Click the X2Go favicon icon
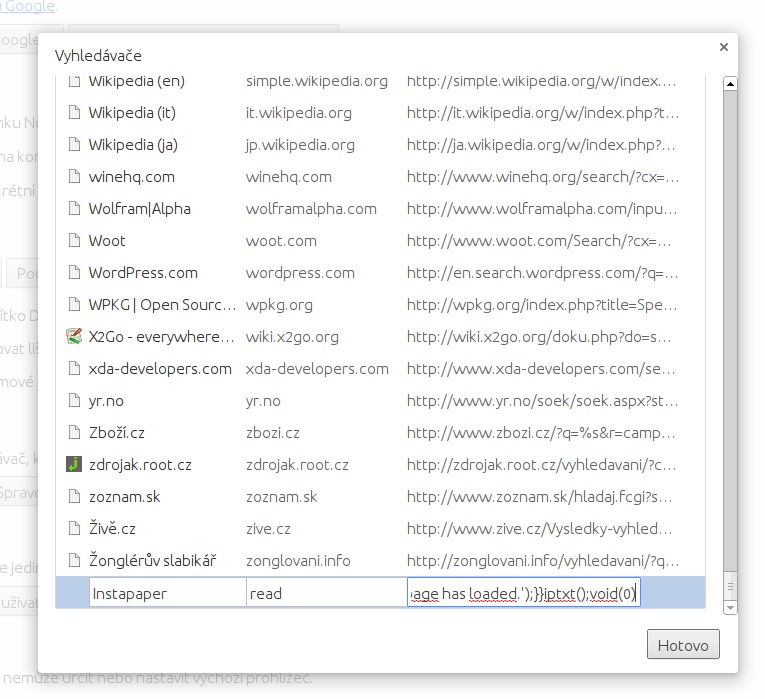The image size is (765, 699). point(74,337)
